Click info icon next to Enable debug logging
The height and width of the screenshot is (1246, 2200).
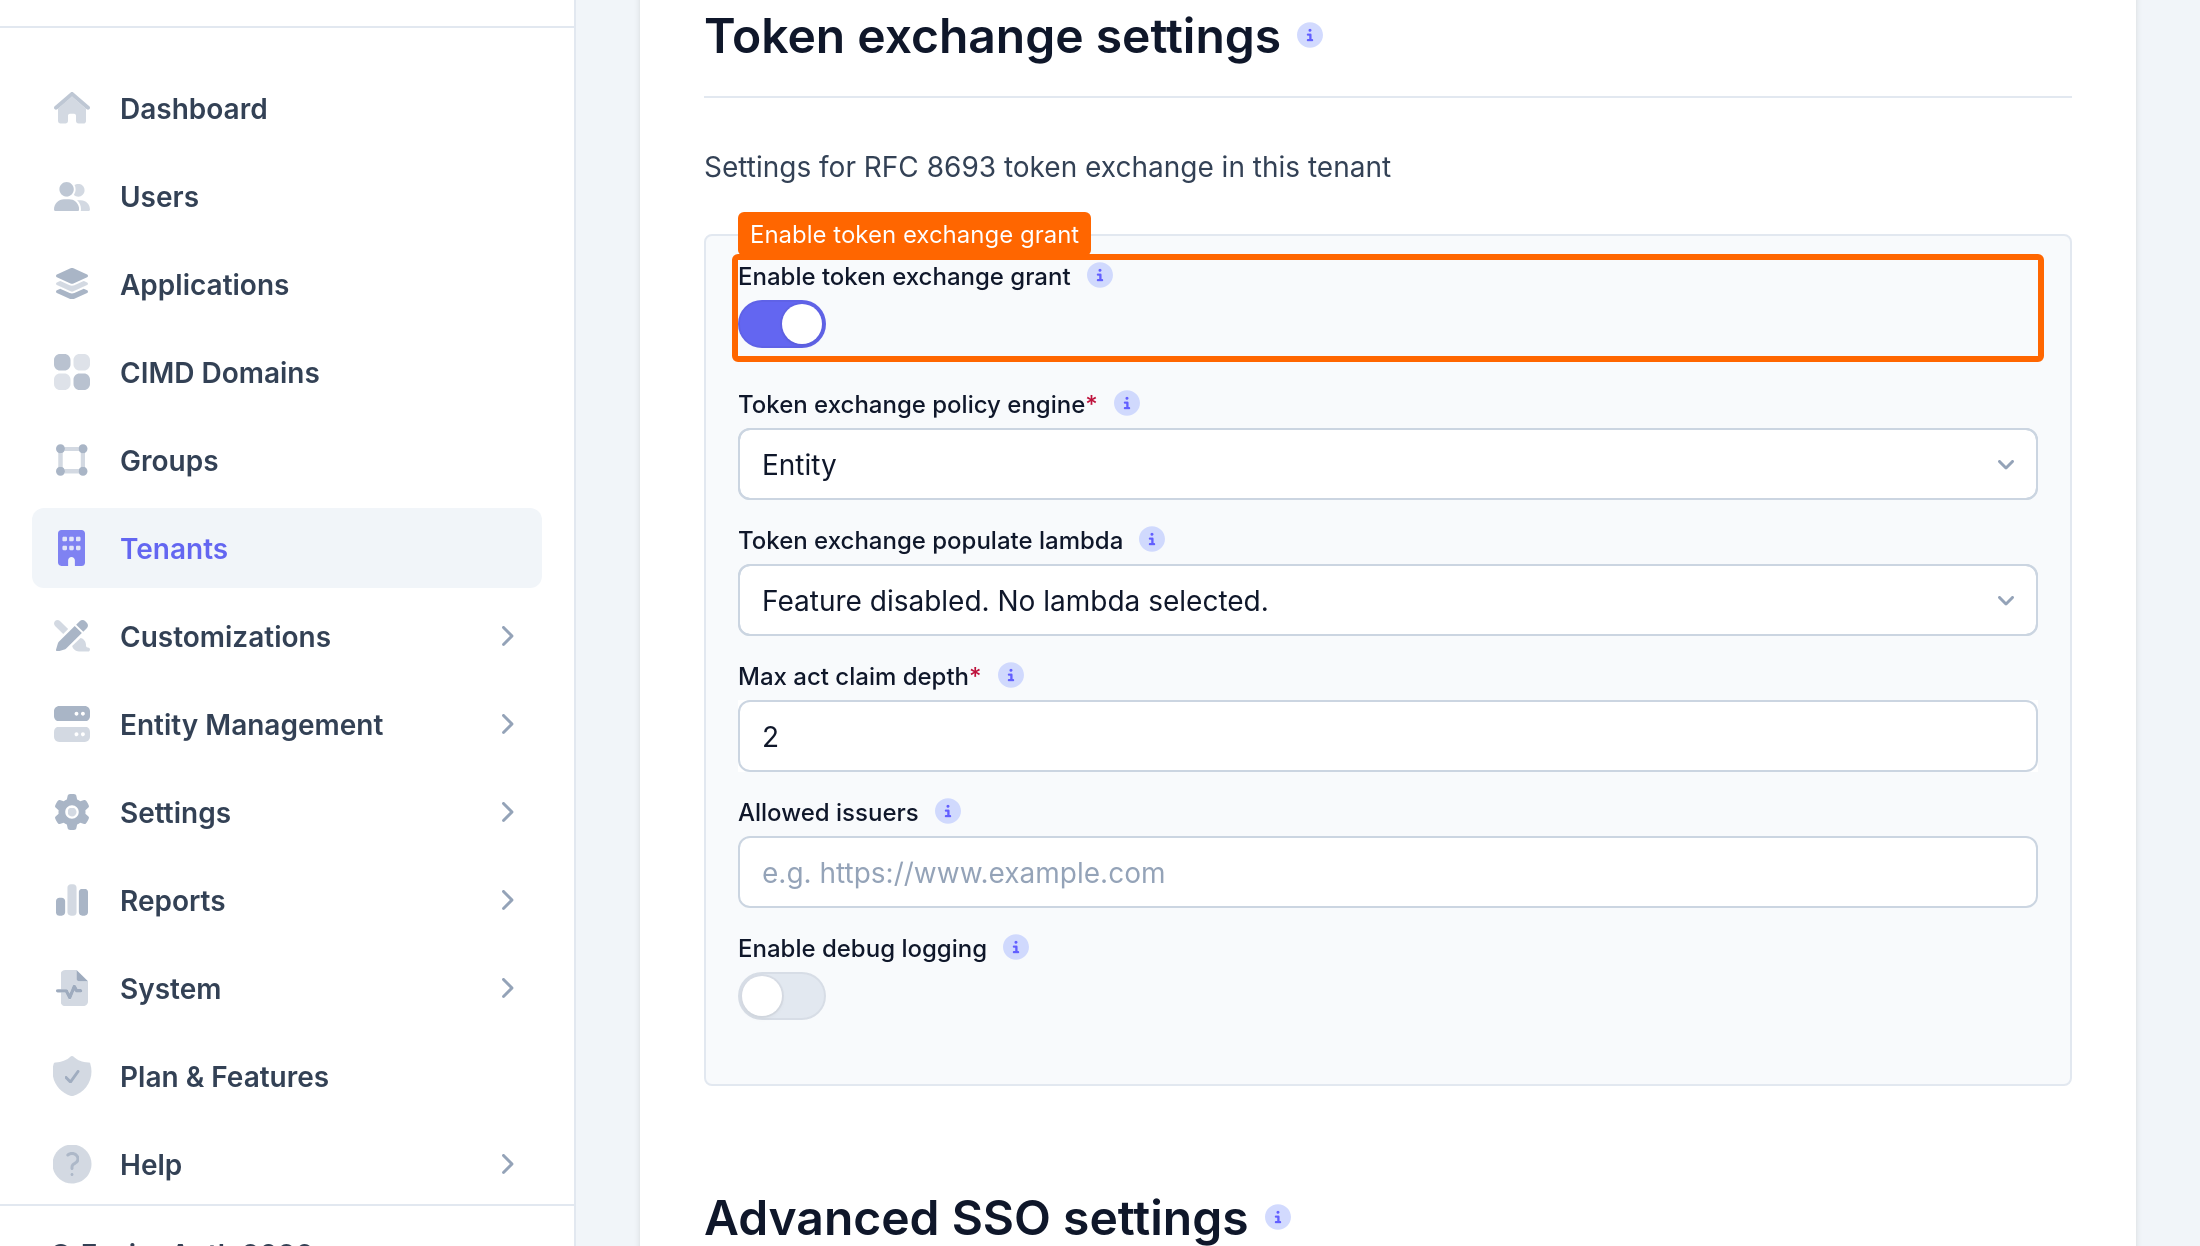(x=1016, y=947)
